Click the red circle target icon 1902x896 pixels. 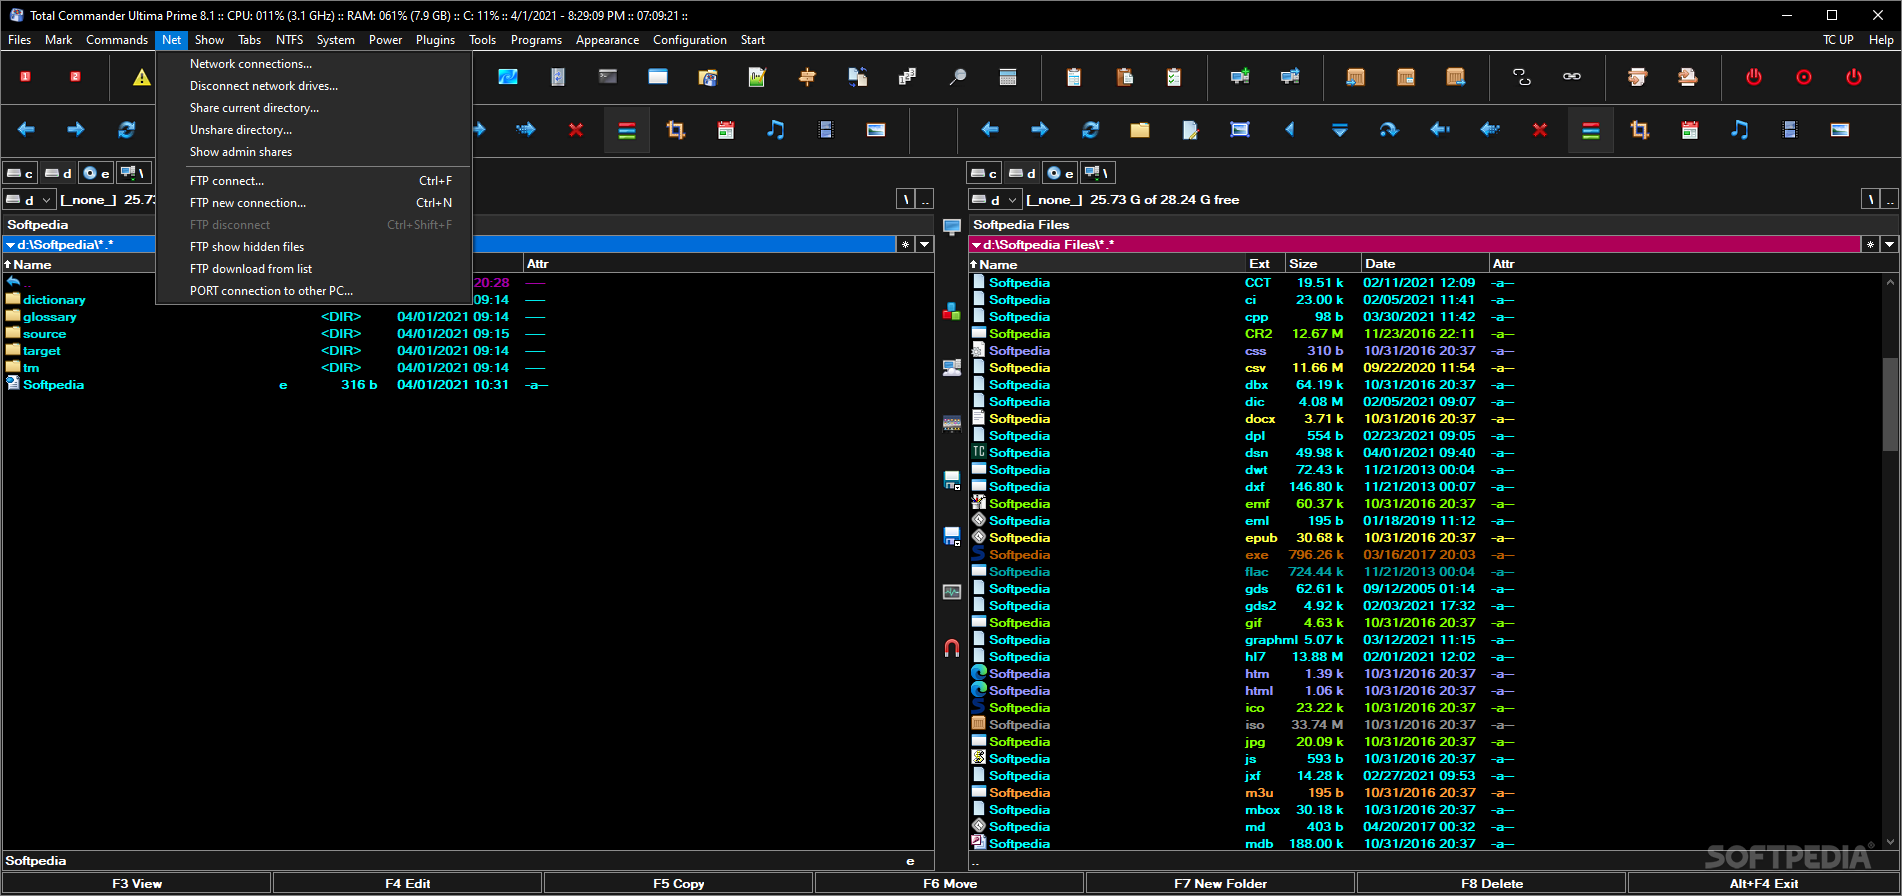(1804, 77)
